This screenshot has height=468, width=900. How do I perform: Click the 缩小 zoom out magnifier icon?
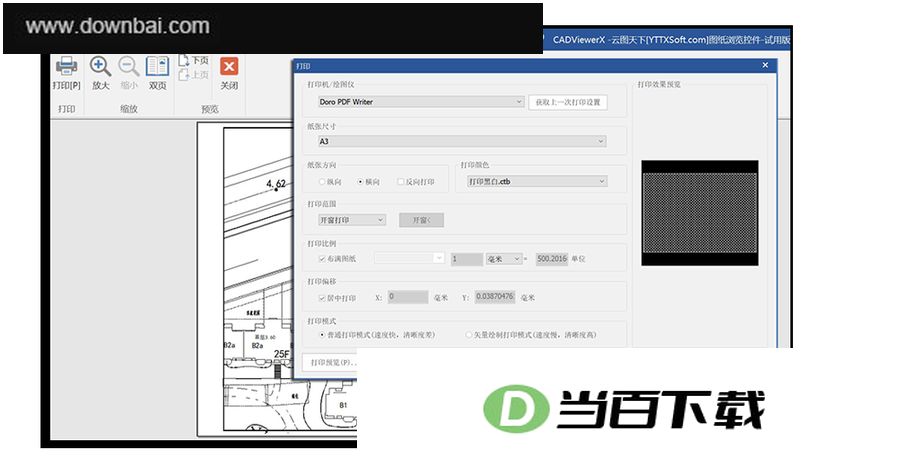129,67
